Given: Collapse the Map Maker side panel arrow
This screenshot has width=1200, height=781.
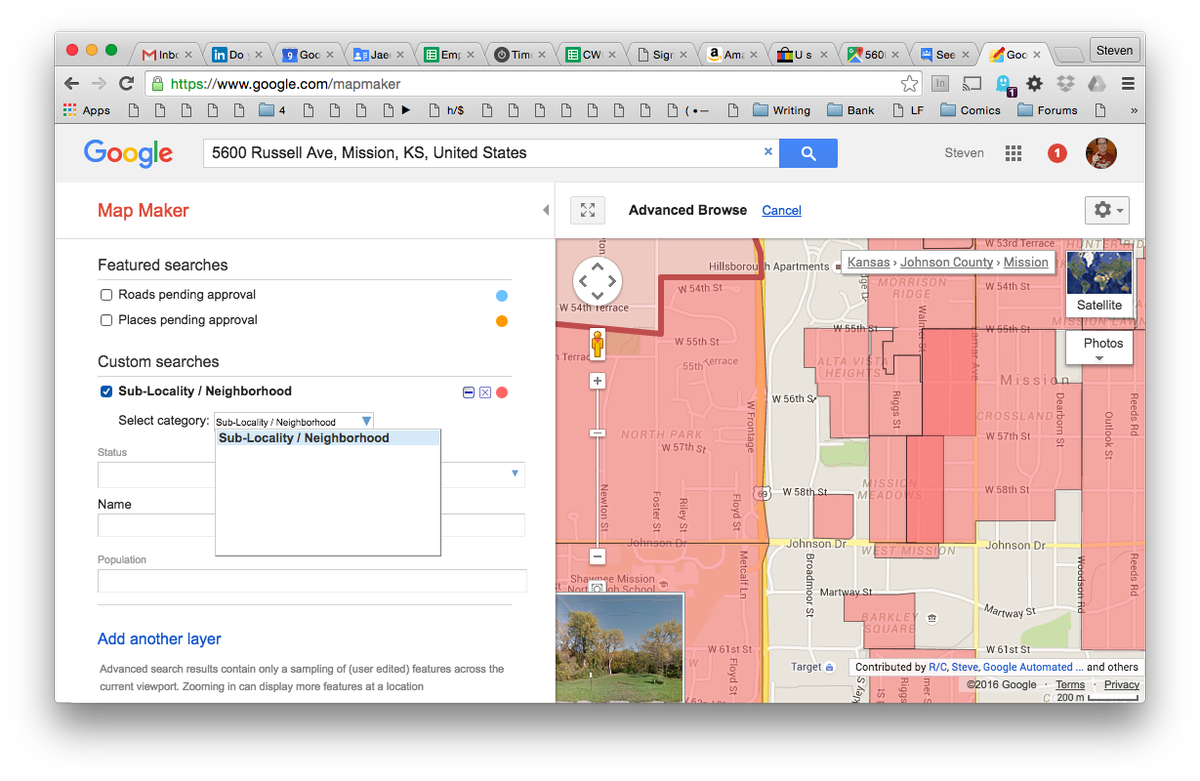Looking at the screenshot, I should 545,210.
